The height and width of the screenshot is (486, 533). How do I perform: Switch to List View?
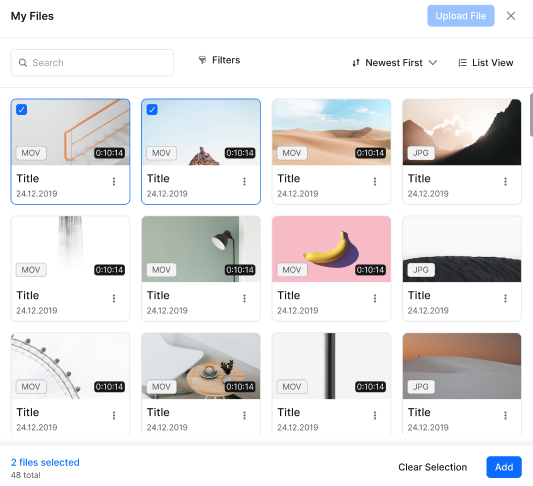486,63
